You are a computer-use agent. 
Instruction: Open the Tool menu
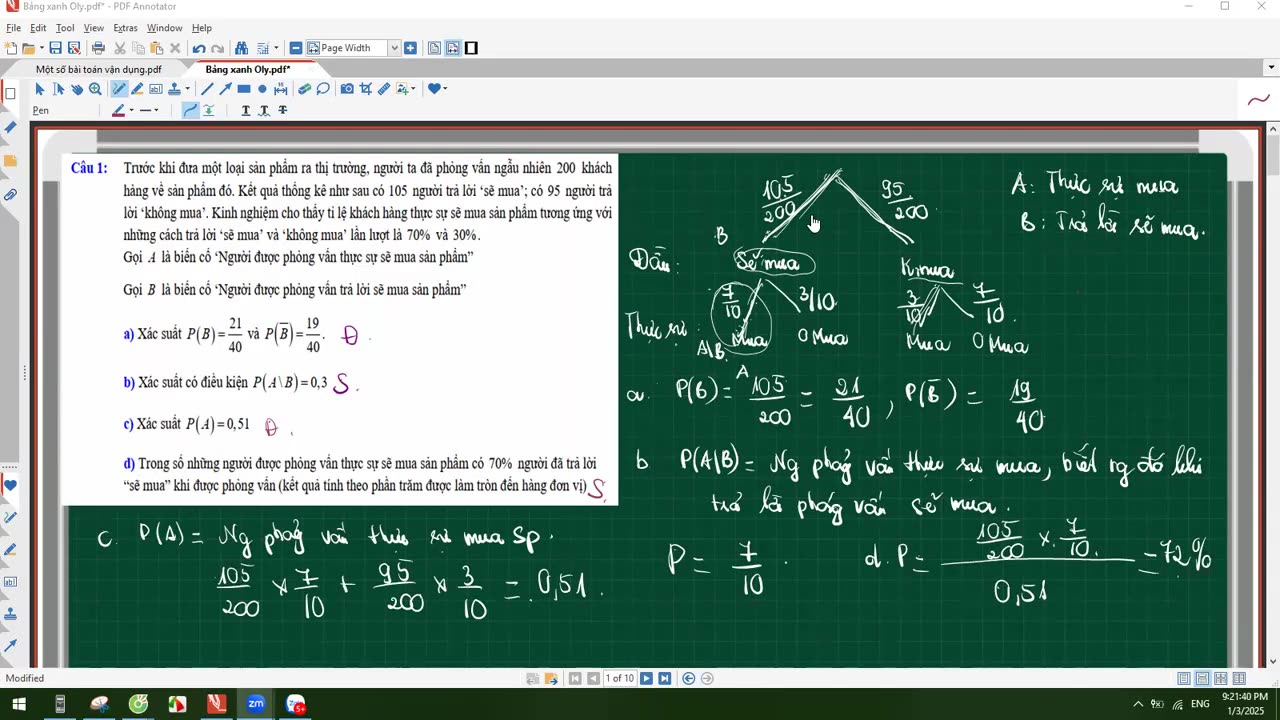pyautogui.click(x=65, y=28)
